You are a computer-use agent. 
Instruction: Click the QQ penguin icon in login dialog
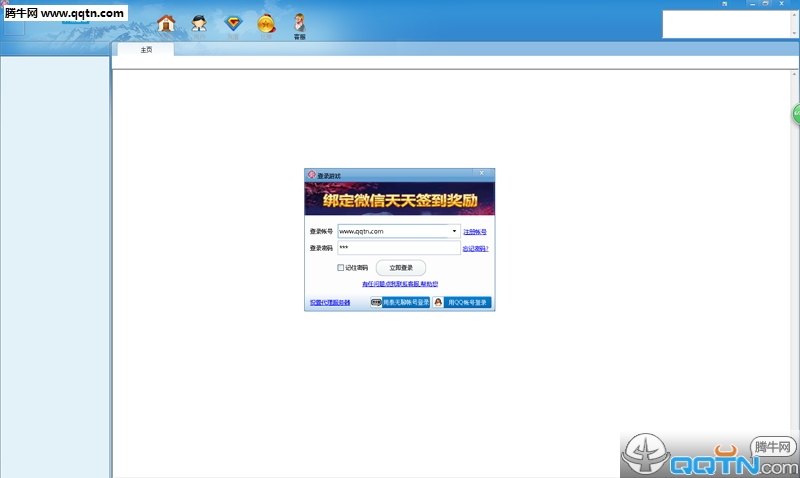click(438, 302)
